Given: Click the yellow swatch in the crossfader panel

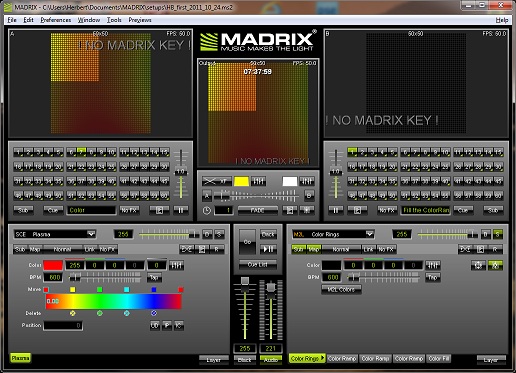Looking at the screenshot, I should (241, 181).
